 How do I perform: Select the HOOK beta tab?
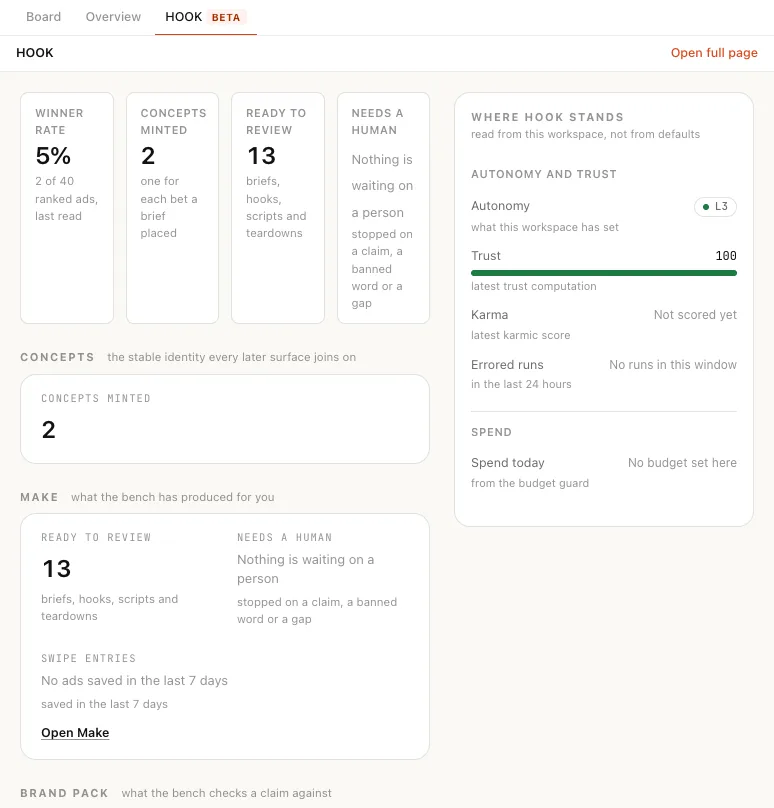(206, 17)
